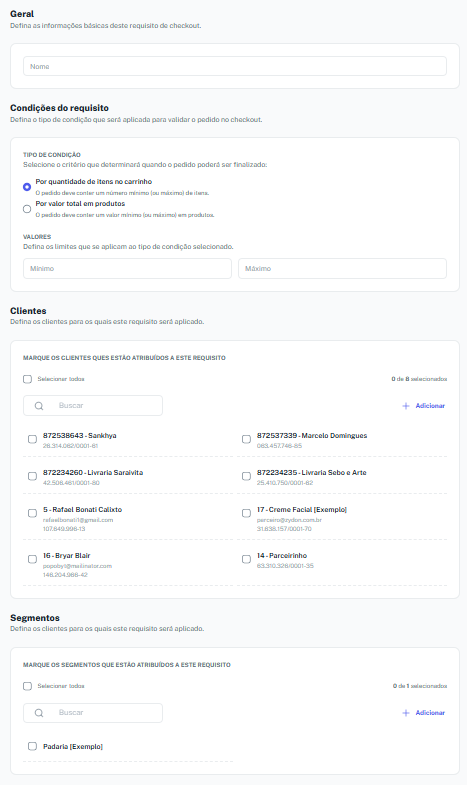Check the Sankhya client checkbox
The height and width of the screenshot is (785, 467).
[x=33, y=439]
